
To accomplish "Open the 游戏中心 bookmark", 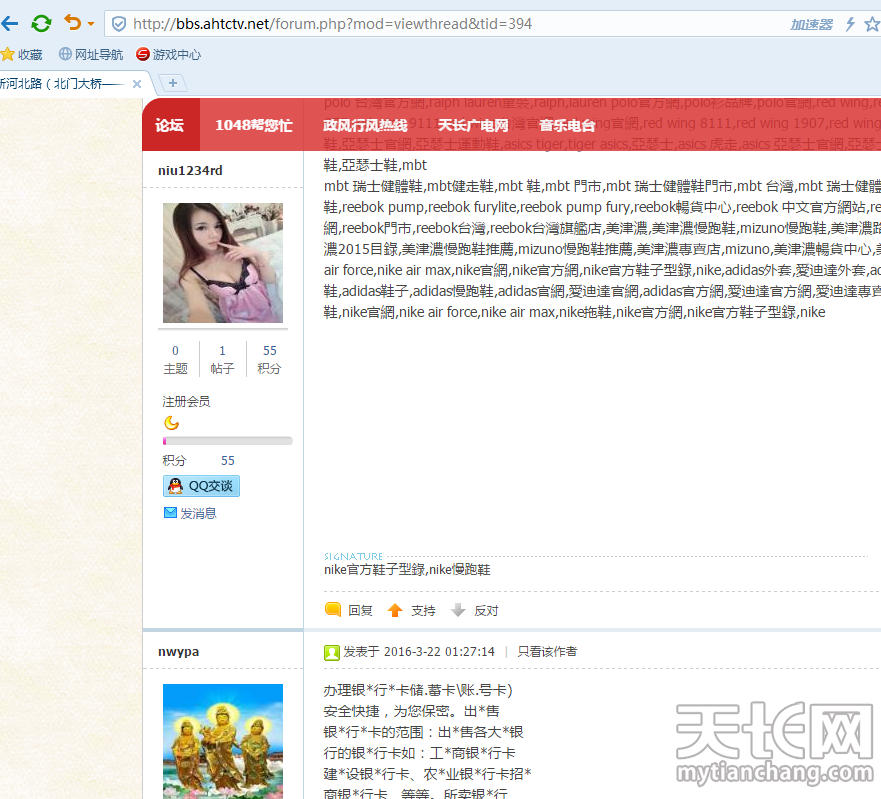I will 168,55.
